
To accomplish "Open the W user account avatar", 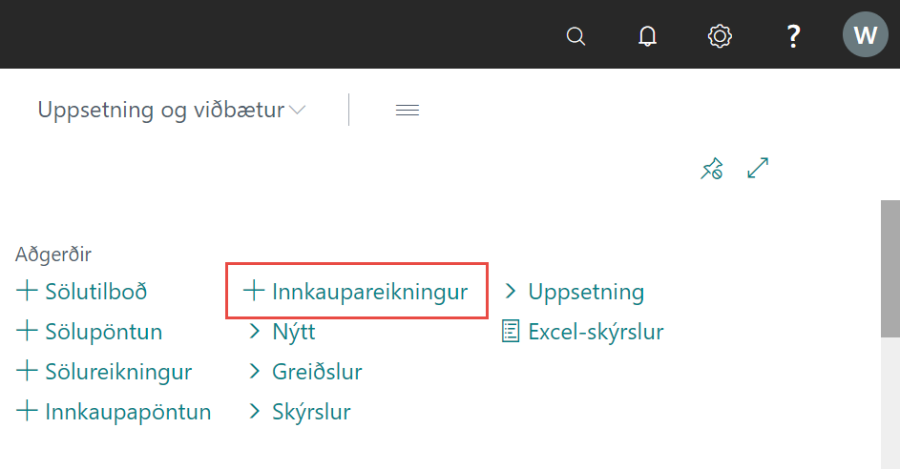I will 865,36.
